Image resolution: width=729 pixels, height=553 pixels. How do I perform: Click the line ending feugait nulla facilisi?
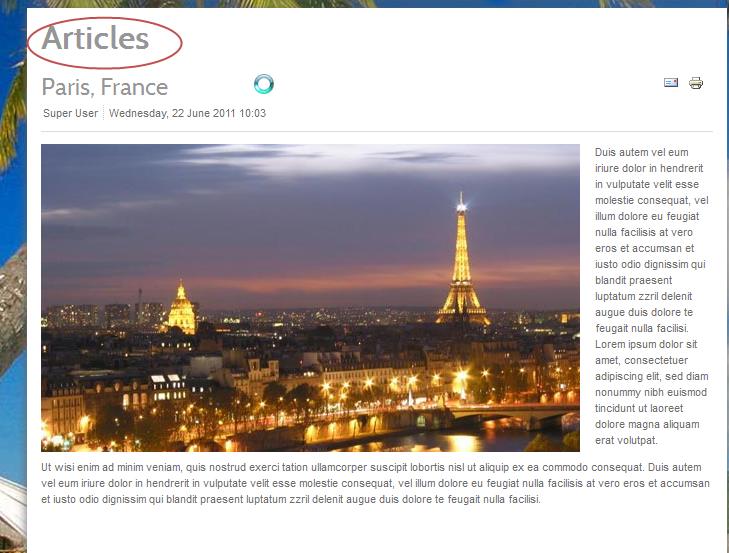tap(291, 500)
